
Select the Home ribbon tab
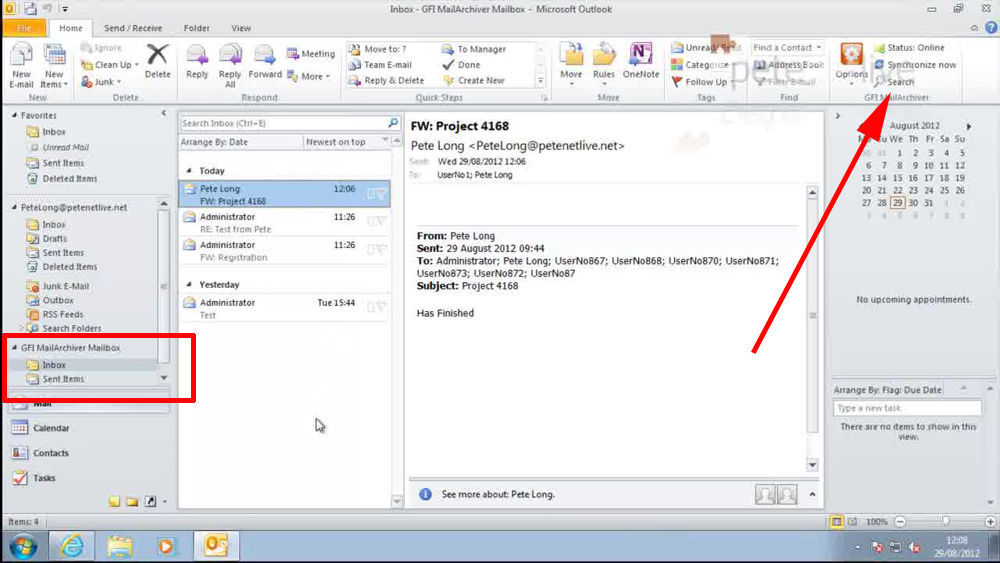click(x=71, y=28)
